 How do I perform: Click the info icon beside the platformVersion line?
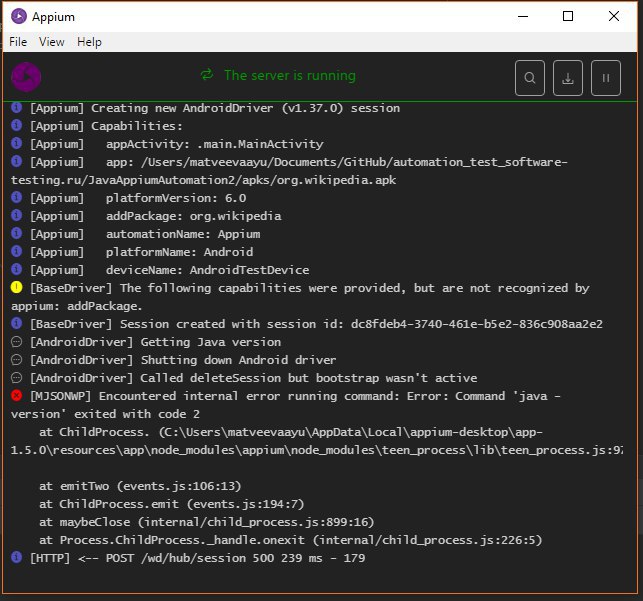[16, 197]
